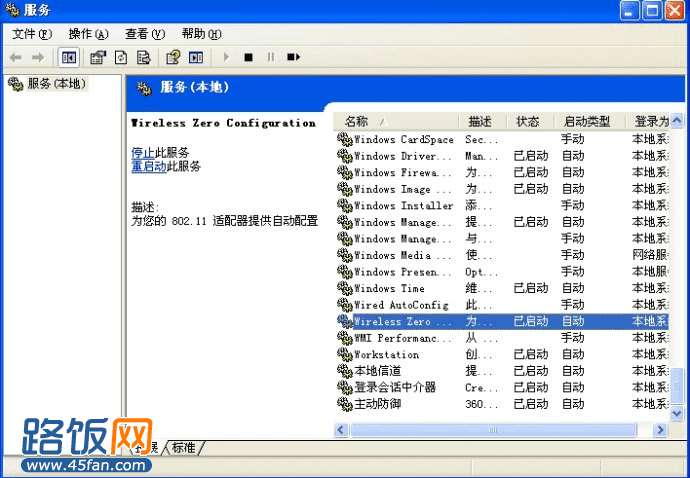Viewport: 690px width, 478px height.
Task: Click the gear icon of Windows Installer
Action: (345, 206)
